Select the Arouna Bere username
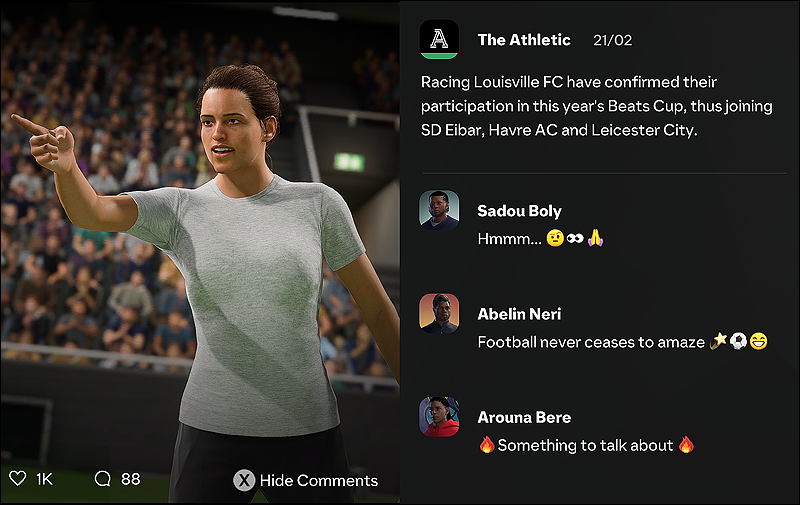Screen dimensions: 800x505 [x=524, y=417]
